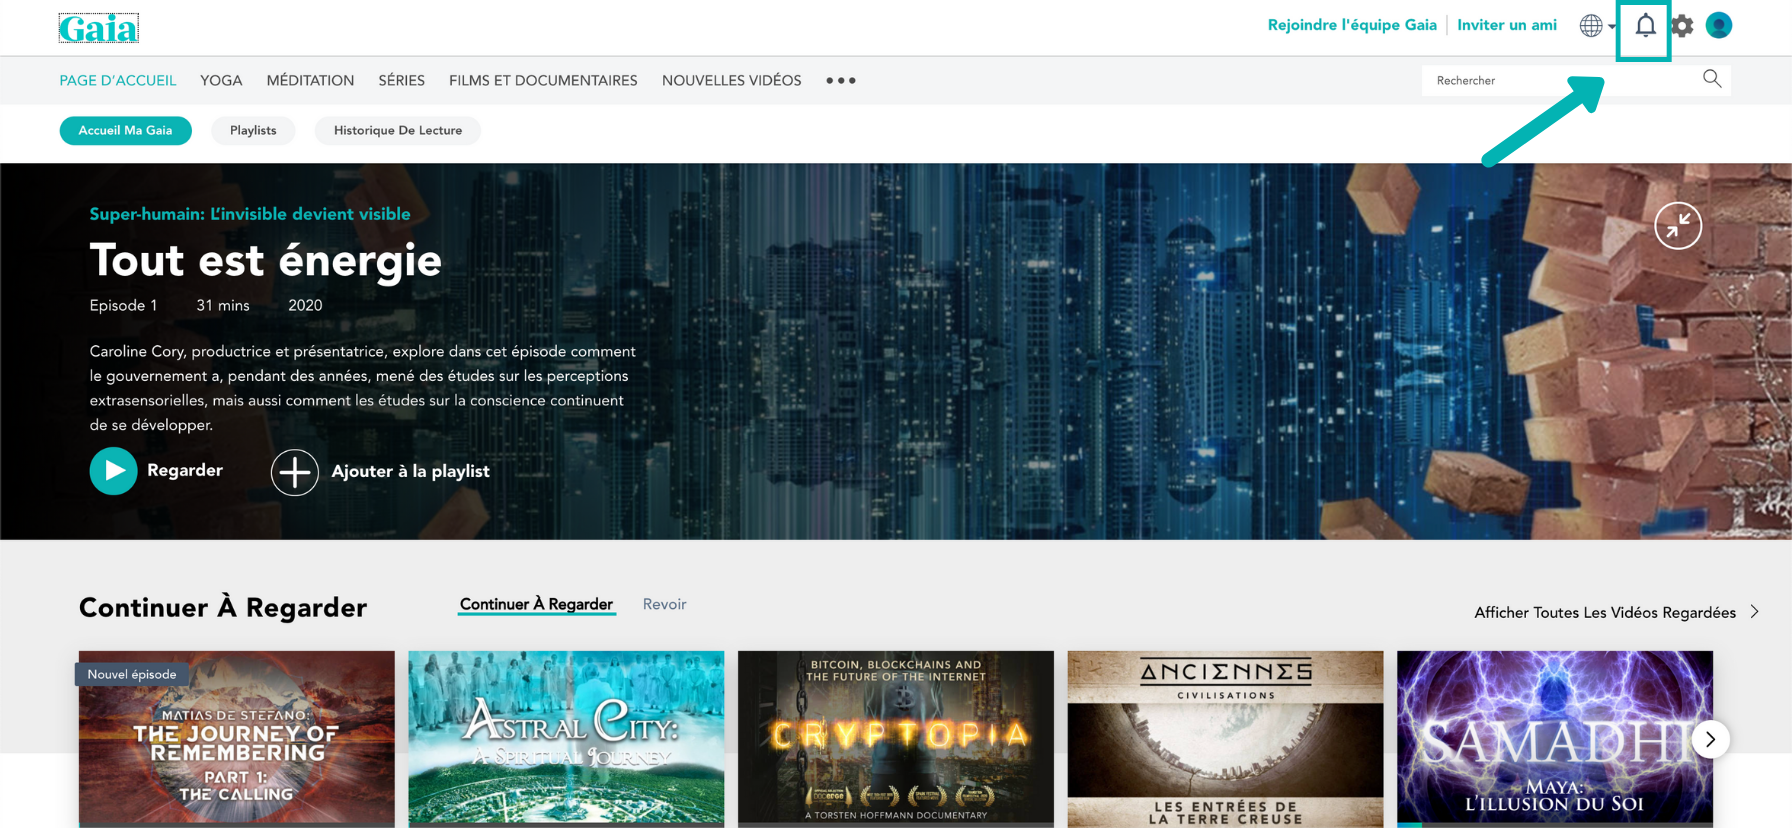The image size is (1792, 828).
Task: Click the plus icon to add to playlist
Action: click(x=295, y=472)
